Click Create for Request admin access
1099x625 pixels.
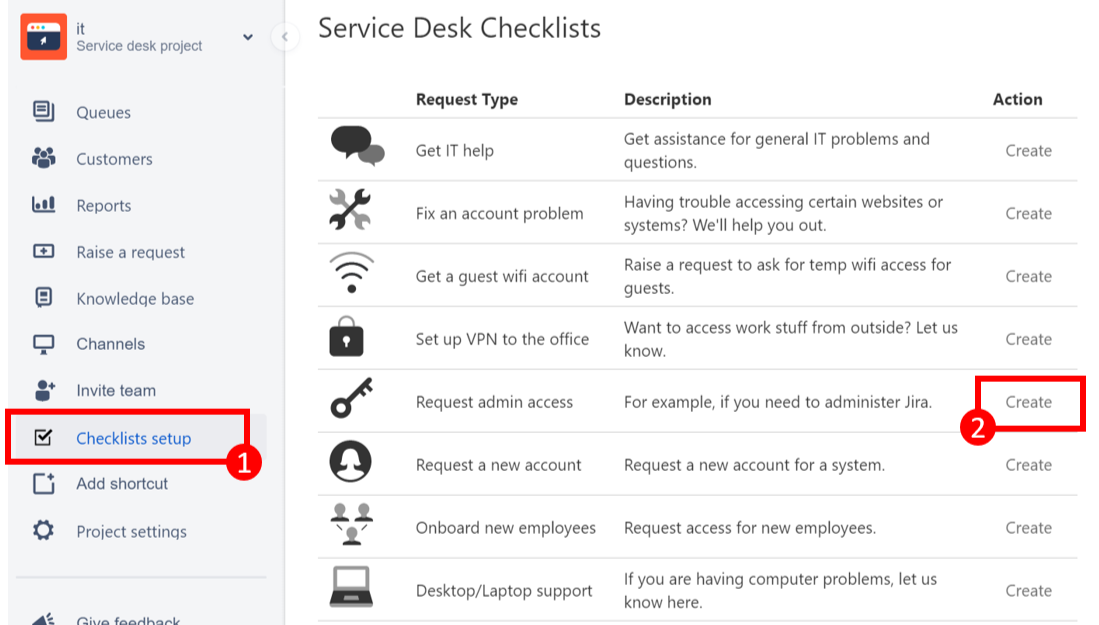[x=1028, y=402]
